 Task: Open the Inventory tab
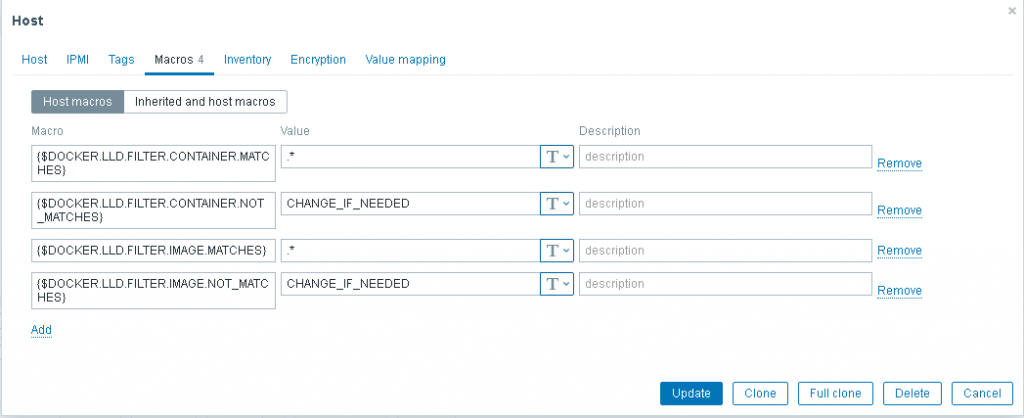tap(248, 59)
